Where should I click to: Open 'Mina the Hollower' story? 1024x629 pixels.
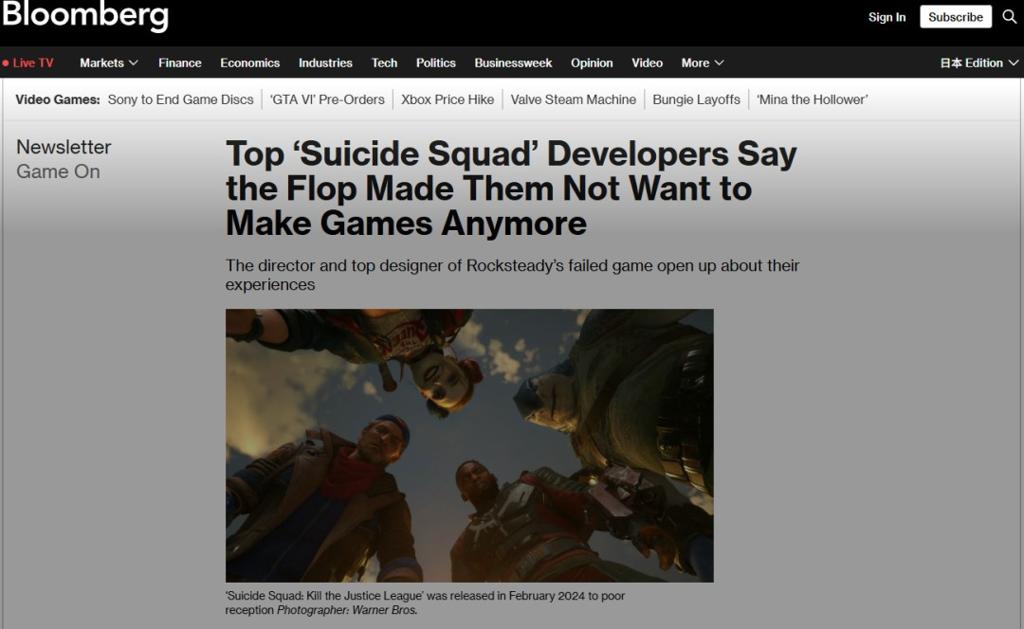(812, 99)
